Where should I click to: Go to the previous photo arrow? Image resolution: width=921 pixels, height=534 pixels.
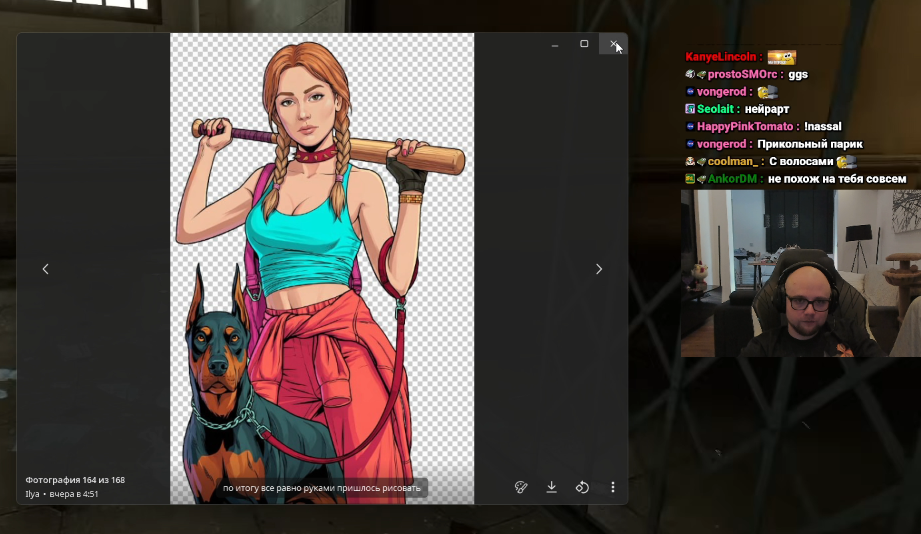(45, 269)
